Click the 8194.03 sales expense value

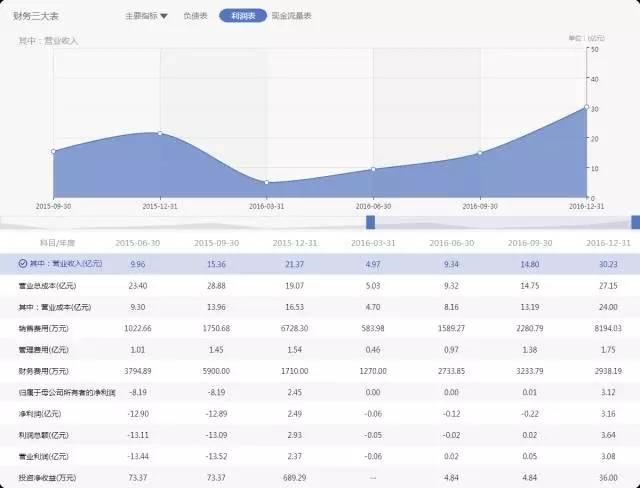click(608, 328)
